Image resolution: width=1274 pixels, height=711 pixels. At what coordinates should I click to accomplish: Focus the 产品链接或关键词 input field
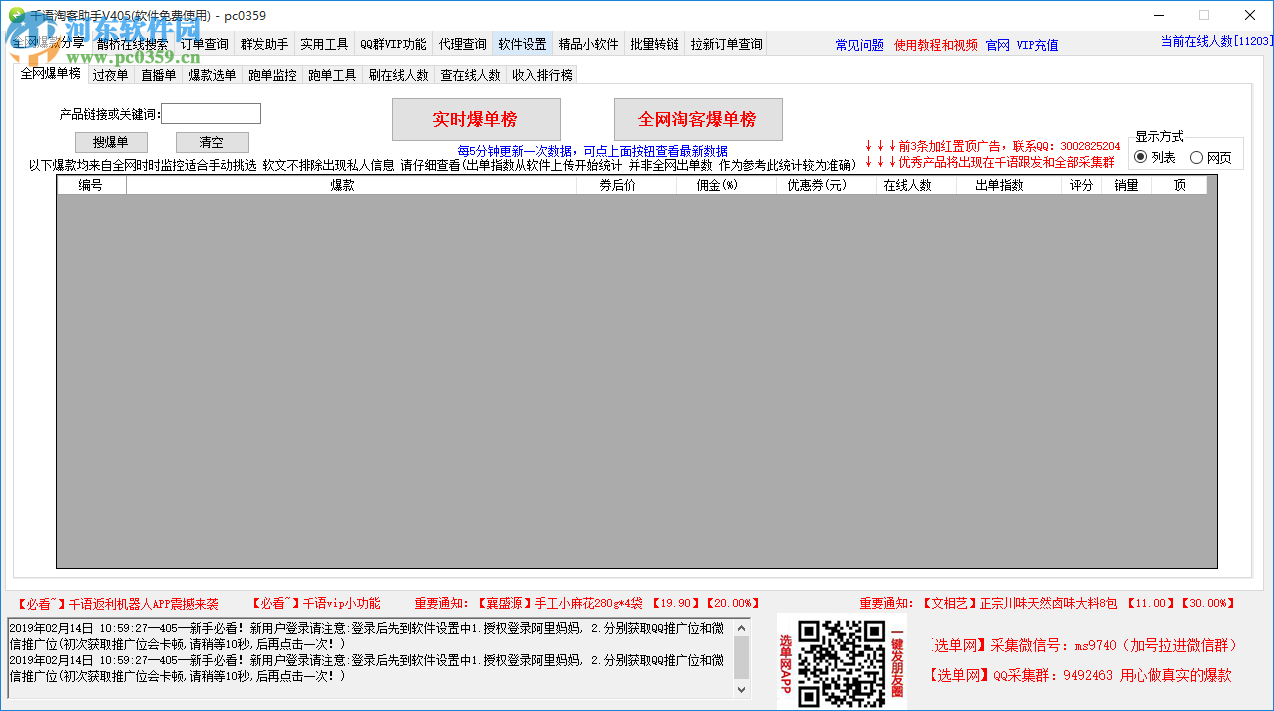[211, 114]
